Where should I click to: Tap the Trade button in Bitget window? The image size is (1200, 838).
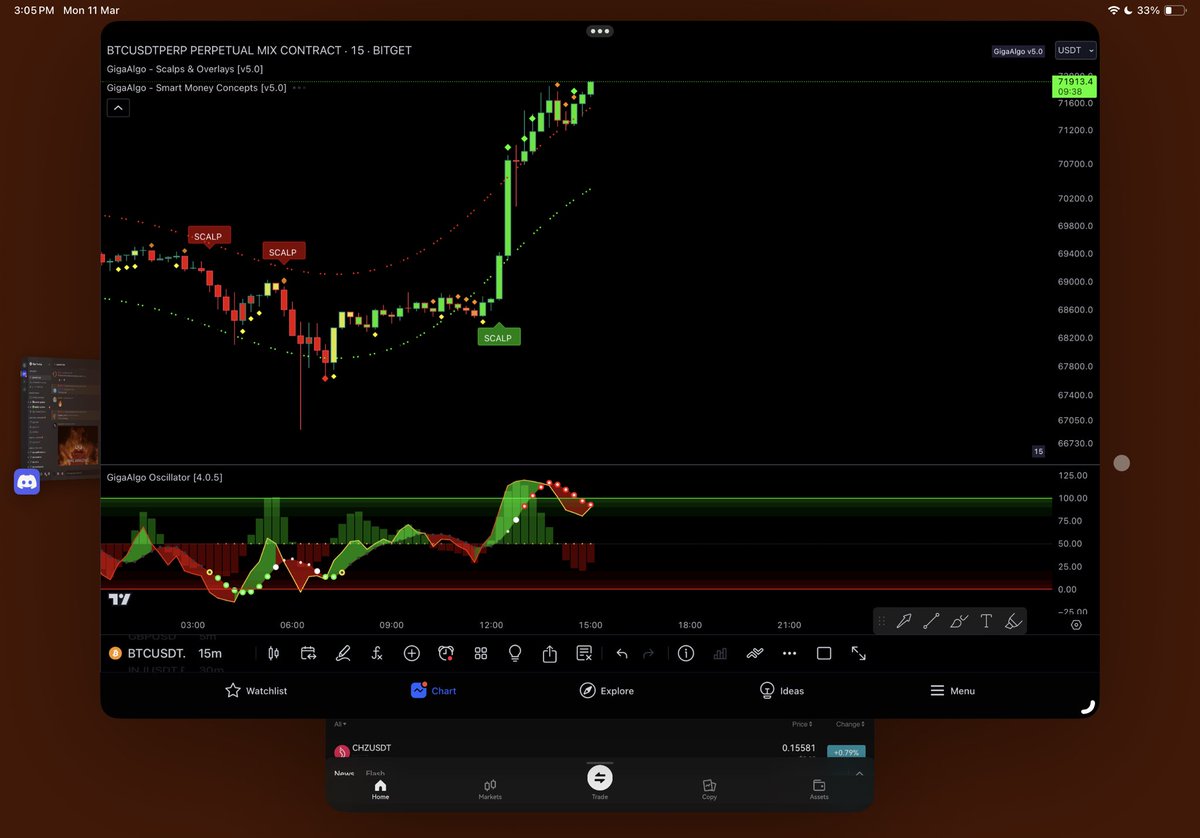(599, 778)
